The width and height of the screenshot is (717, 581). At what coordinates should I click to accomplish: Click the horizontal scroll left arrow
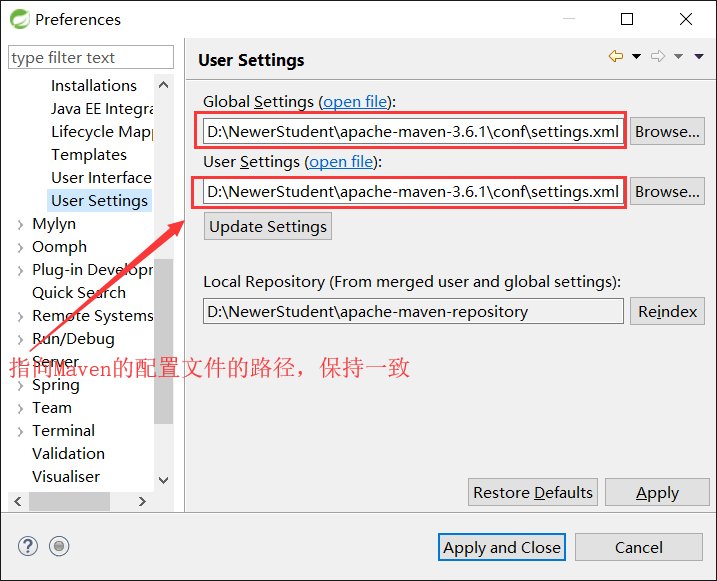[18, 501]
